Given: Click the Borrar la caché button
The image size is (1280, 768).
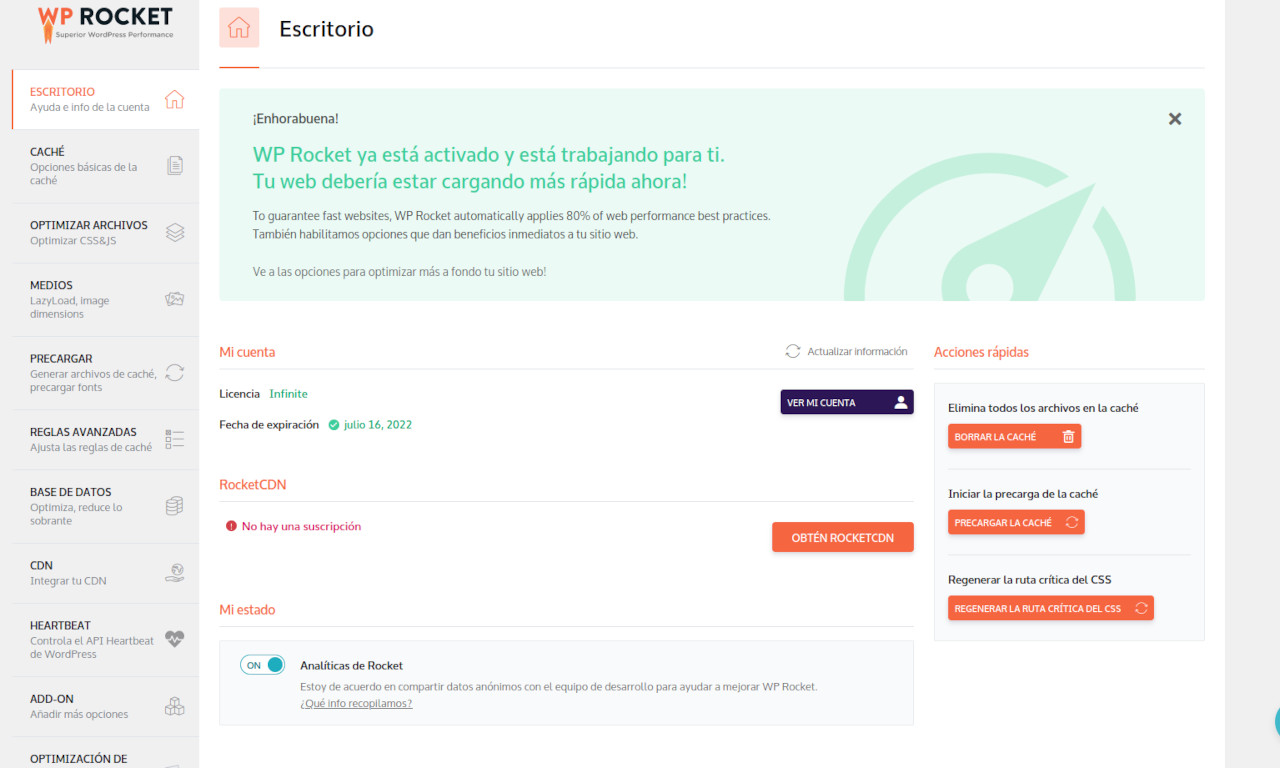Looking at the screenshot, I should (x=1015, y=436).
